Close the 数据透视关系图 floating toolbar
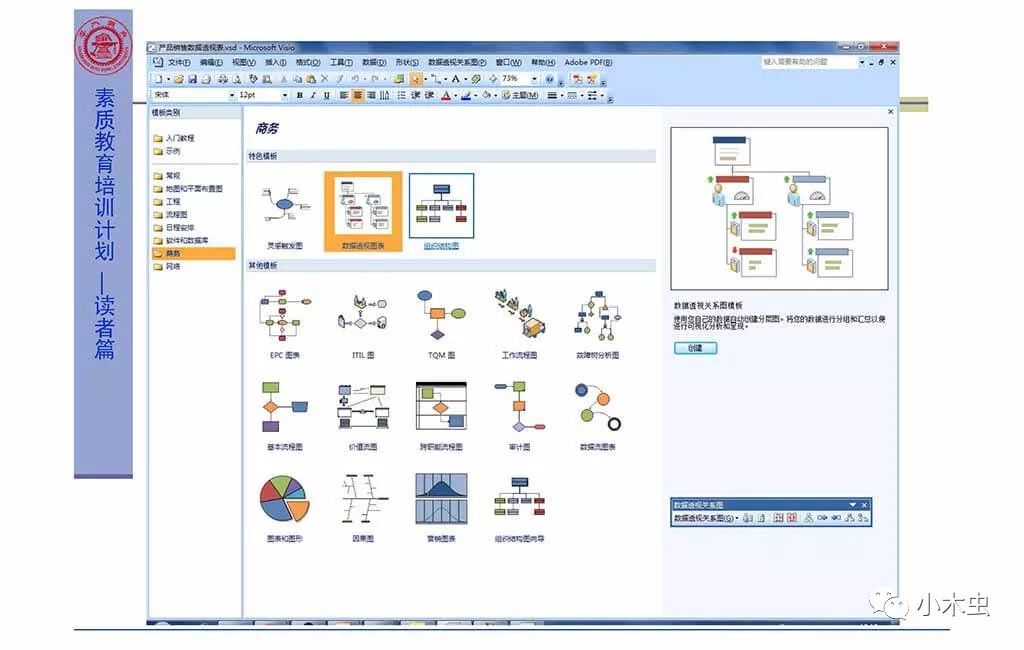The width and height of the screenshot is (1024, 650). click(864, 504)
